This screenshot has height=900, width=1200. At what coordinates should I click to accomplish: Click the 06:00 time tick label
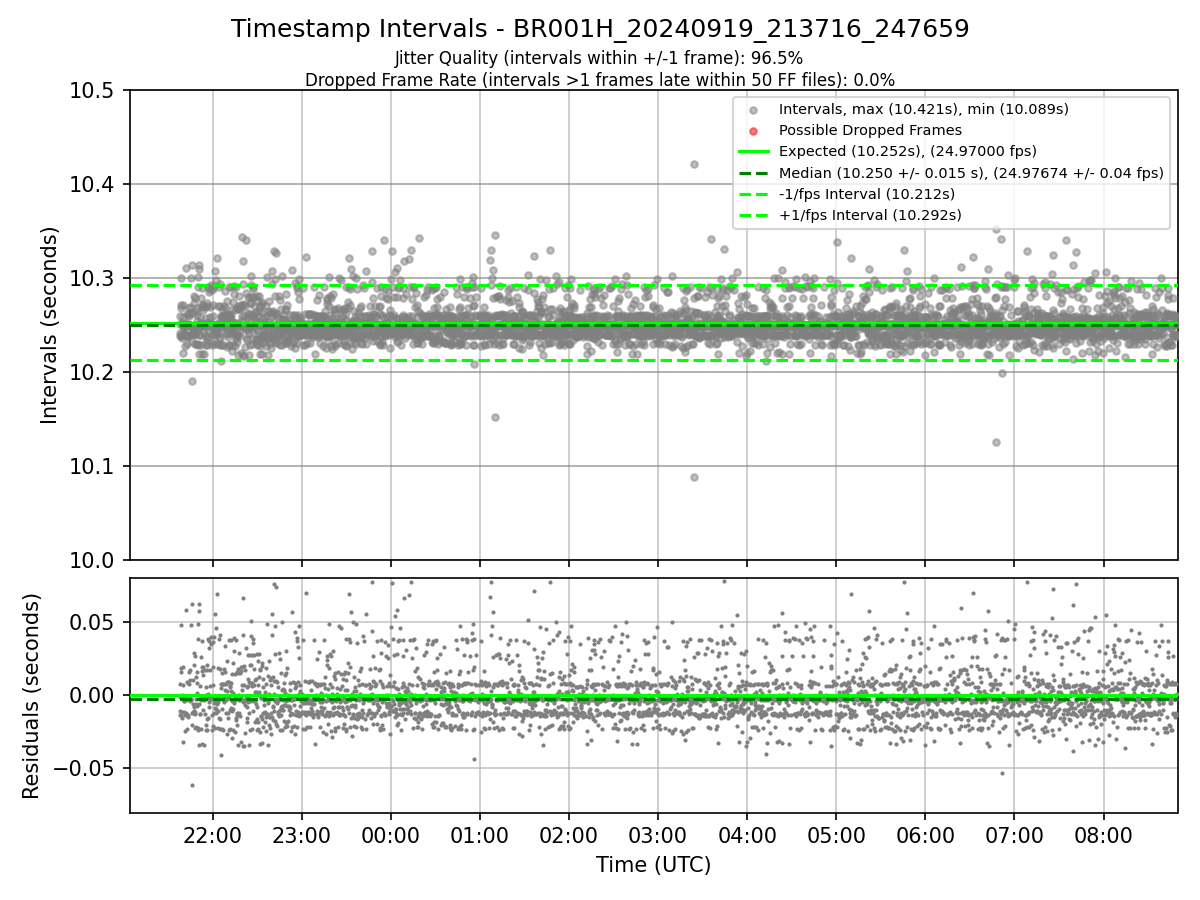925,835
